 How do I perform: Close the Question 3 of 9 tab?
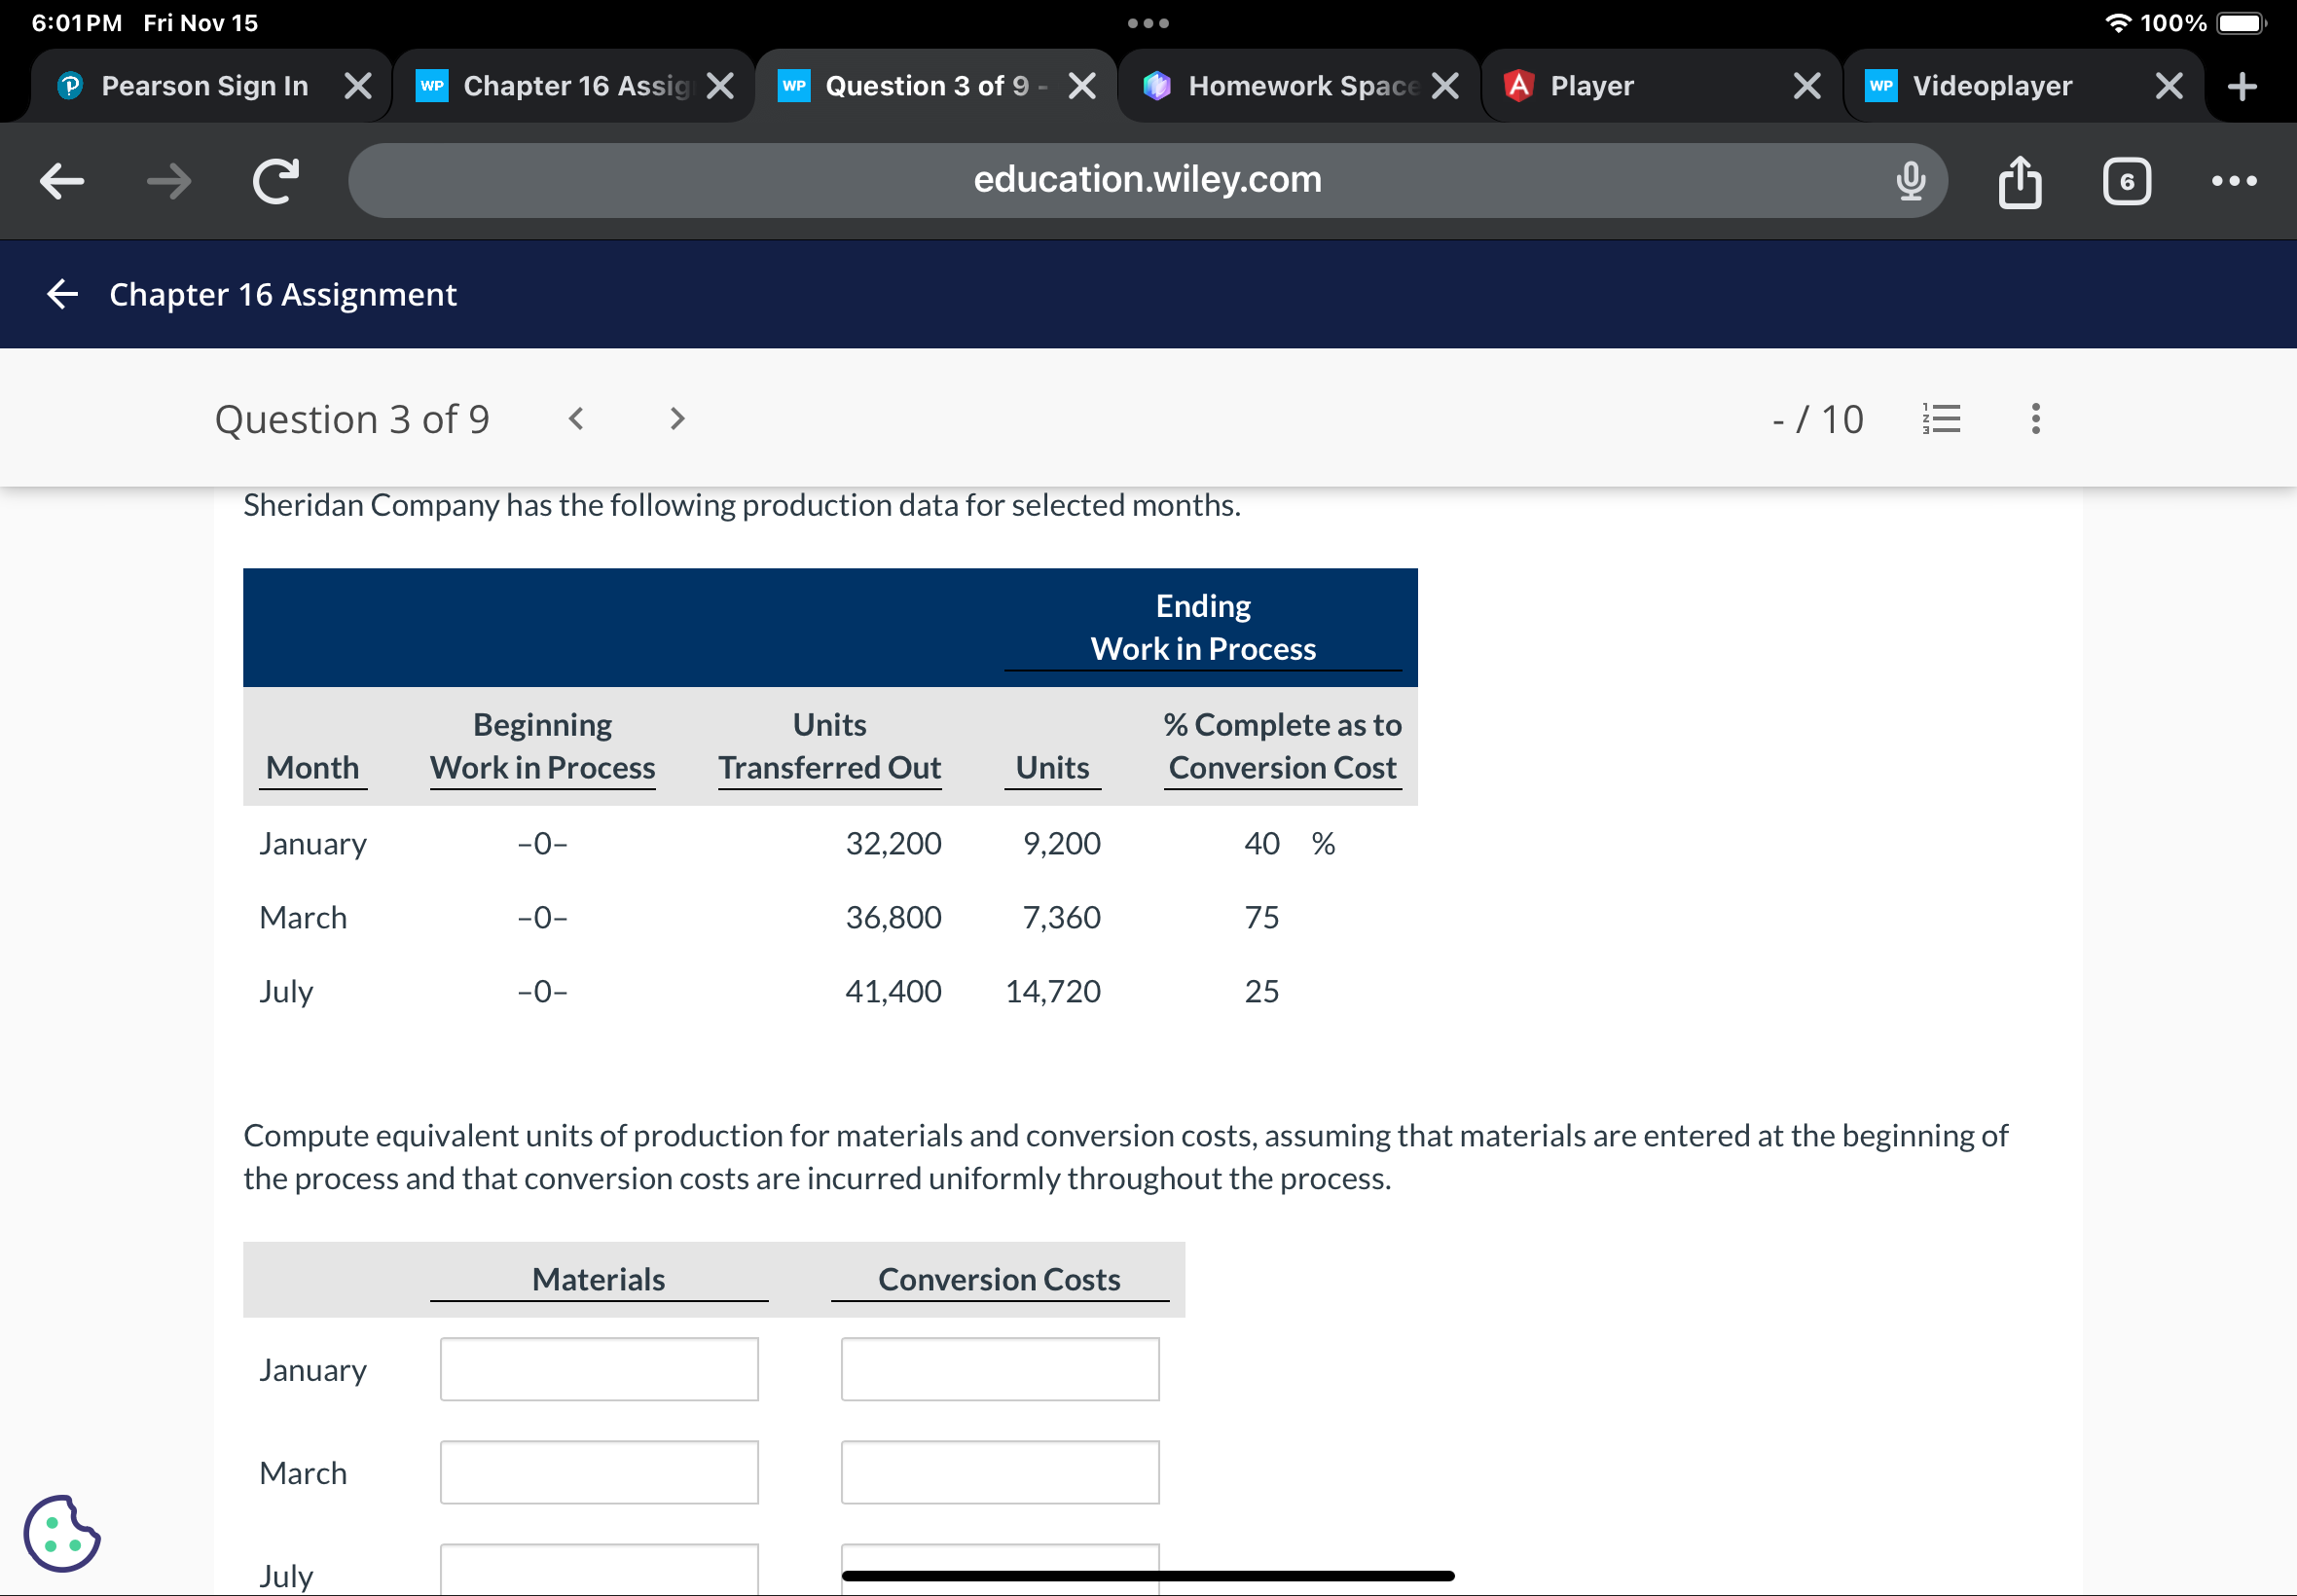coord(1081,86)
